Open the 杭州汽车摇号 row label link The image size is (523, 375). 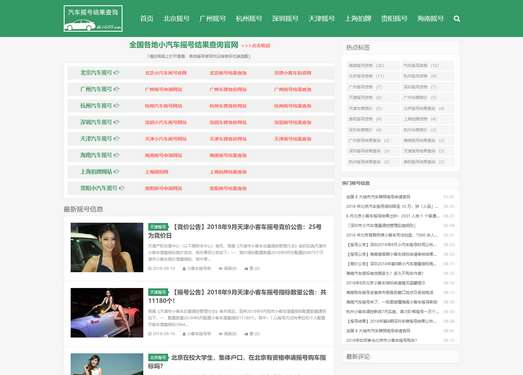tap(96, 106)
